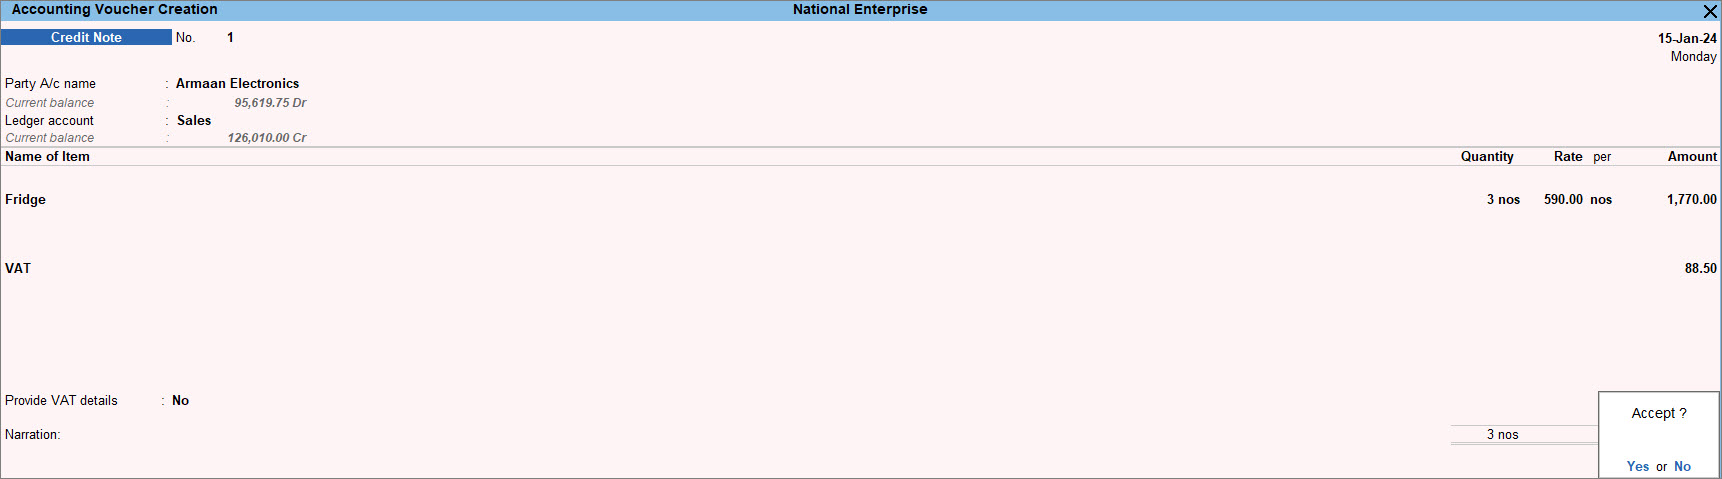1722x479 pixels.
Task: Click the total quantity 3 nos
Action: click(x=1502, y=434)
